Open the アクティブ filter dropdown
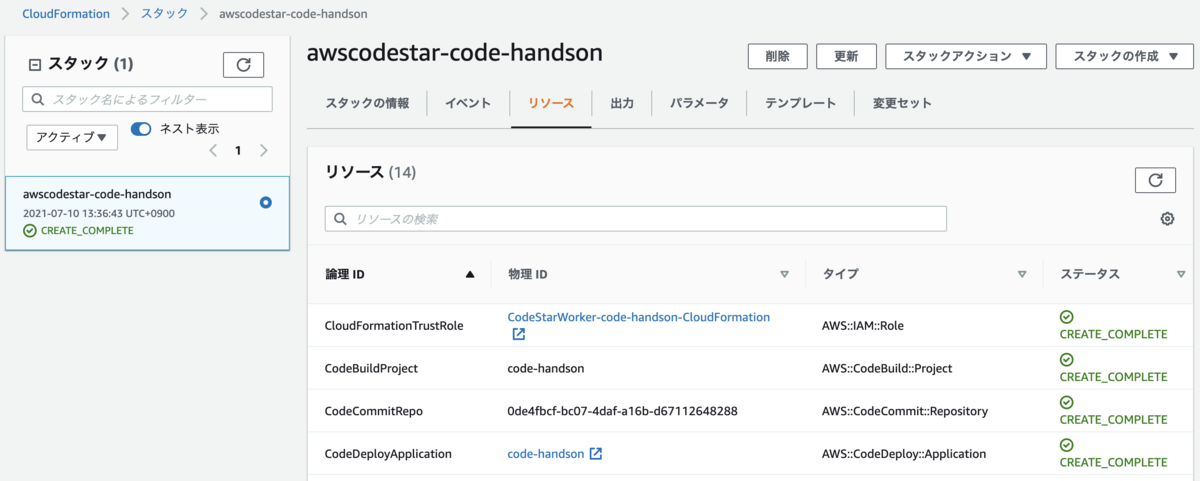The width and height of the screenshot is (1200, 481). click(x=72, y=137)
